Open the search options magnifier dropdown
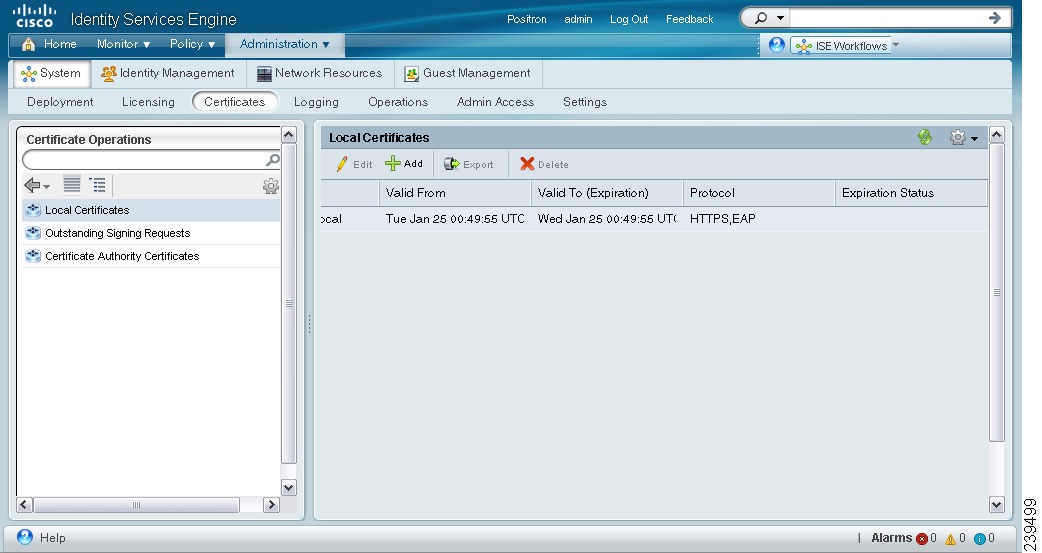 click(770, 18)
